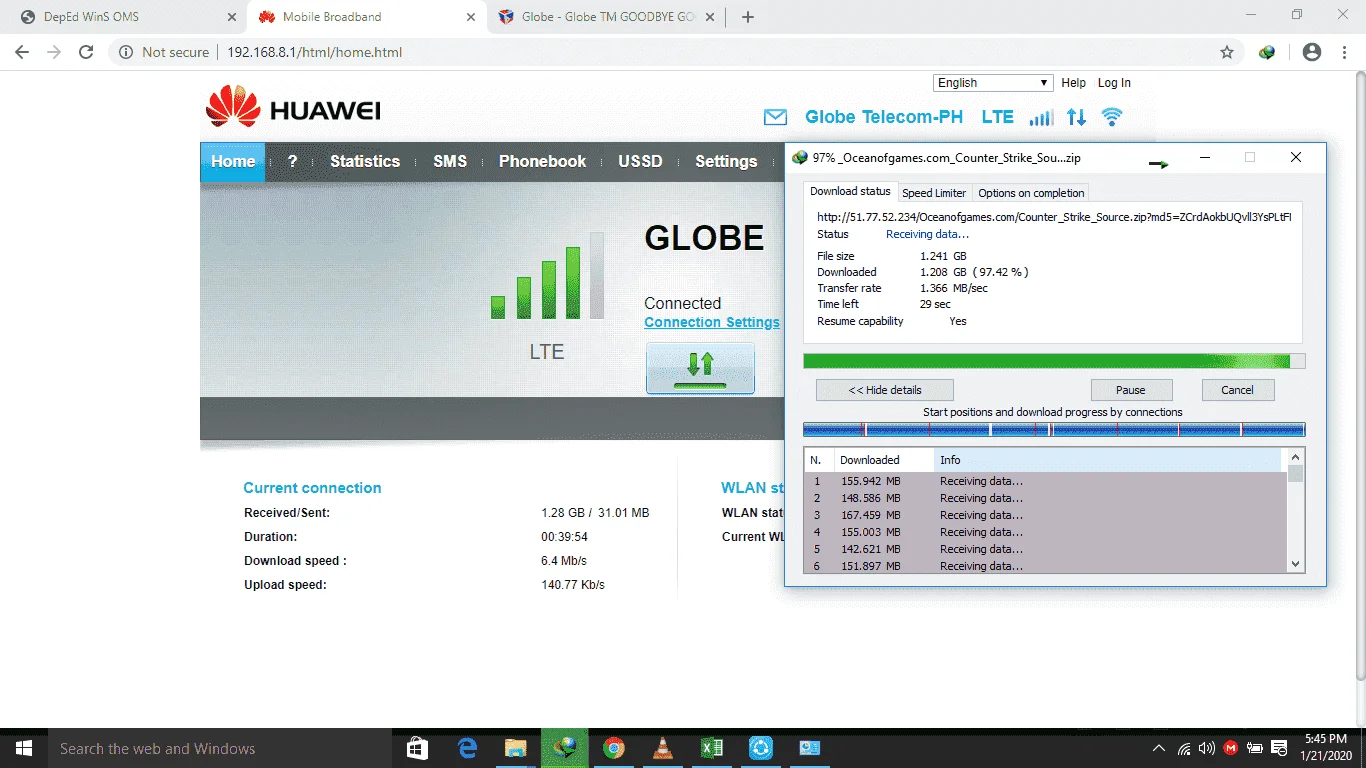Screen dimensions: 1366x768
Task: Open VLC media player from the taskbar
Action: (663, 748)
